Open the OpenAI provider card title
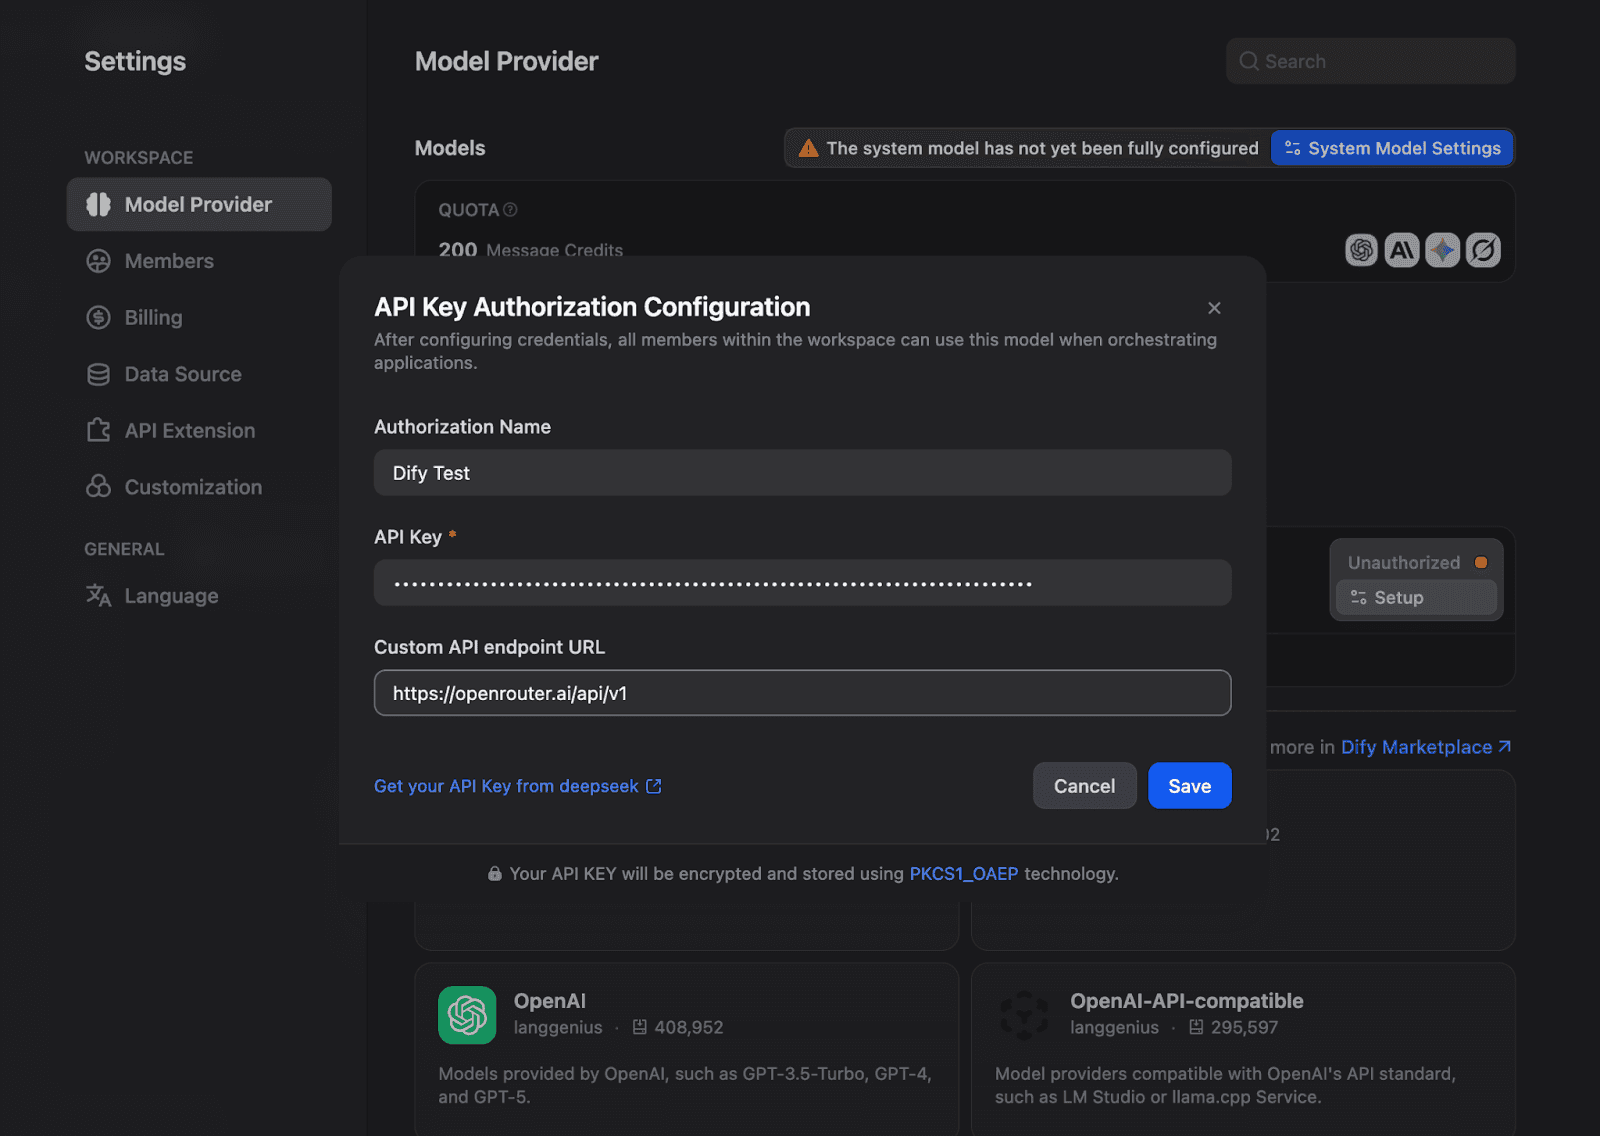 click(550, 1001)
